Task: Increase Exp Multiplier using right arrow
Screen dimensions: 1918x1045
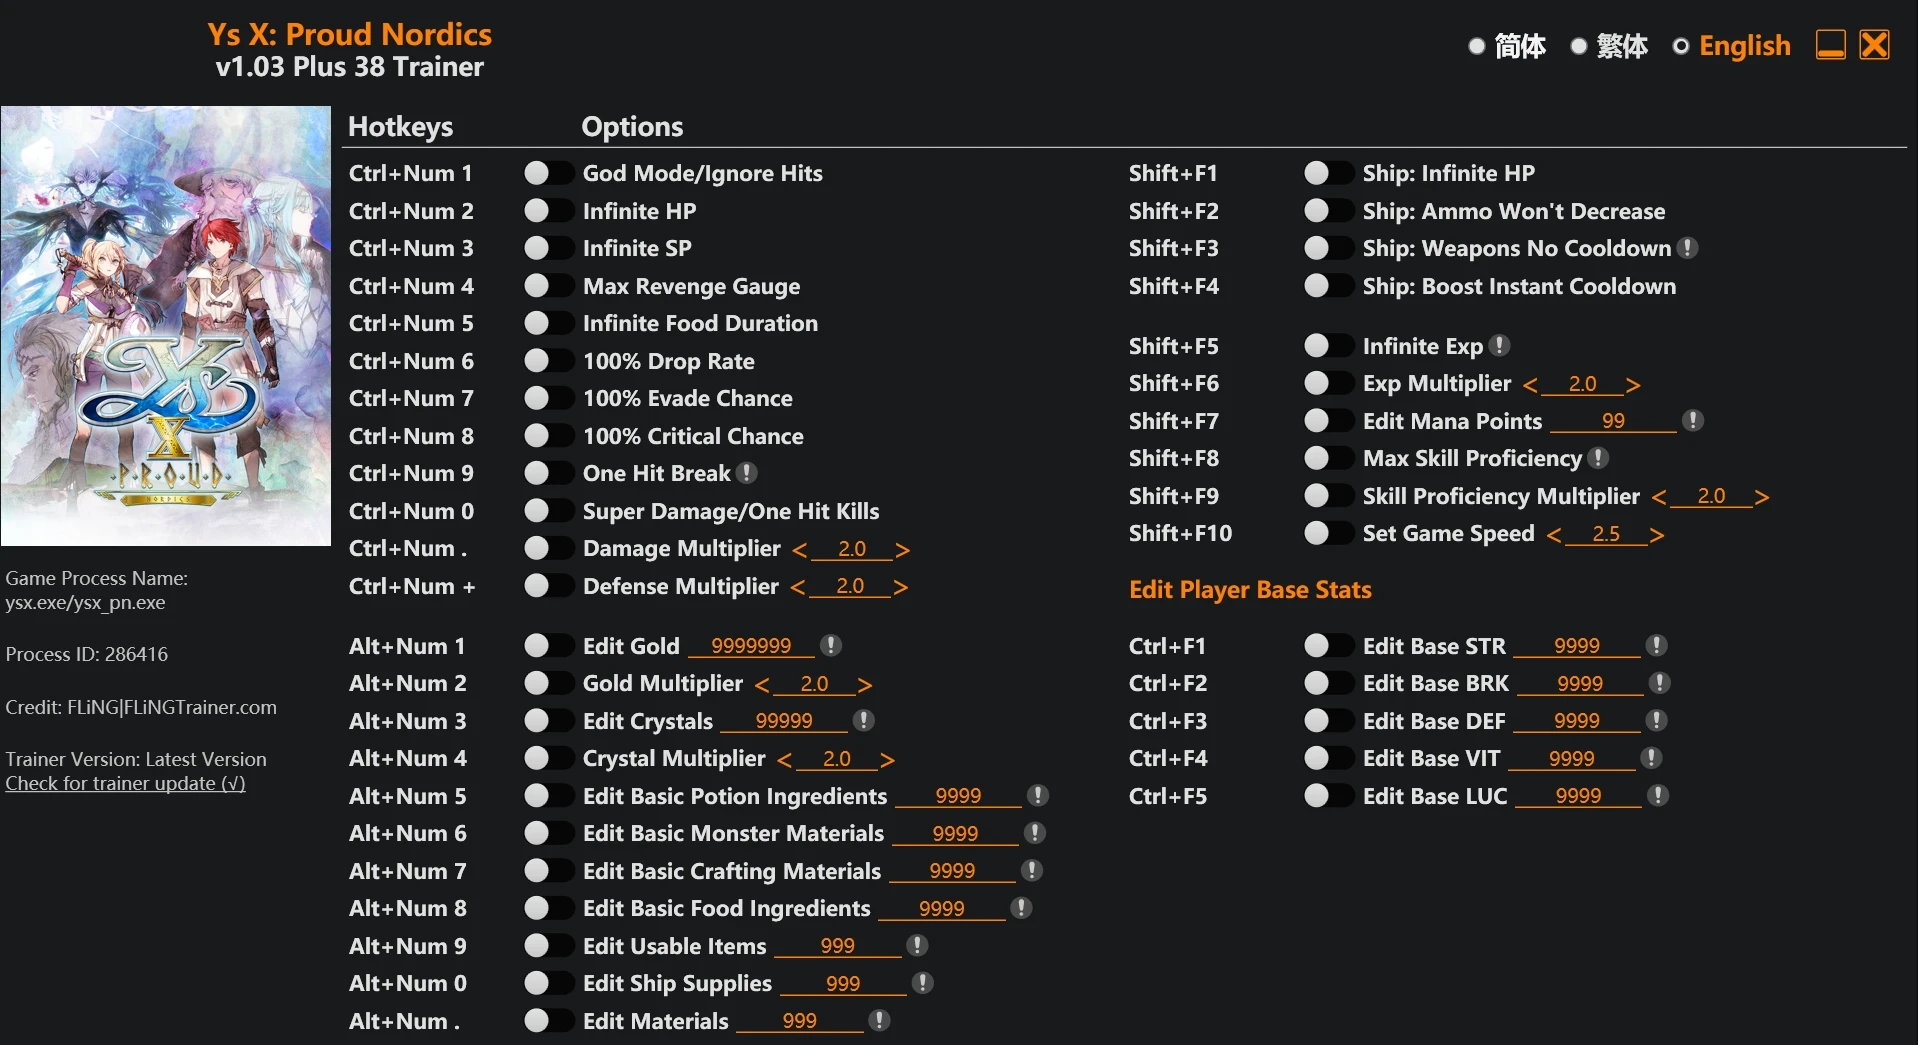Action: 1633,385
